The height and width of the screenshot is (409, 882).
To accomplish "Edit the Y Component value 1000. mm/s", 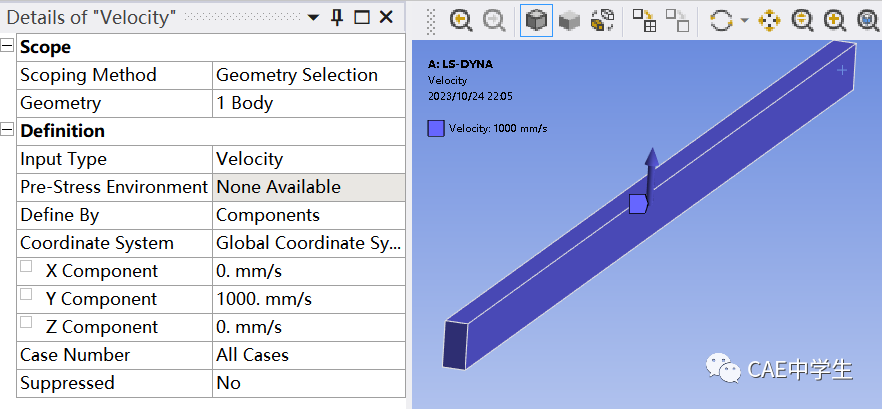I will (x=309, y=299).
